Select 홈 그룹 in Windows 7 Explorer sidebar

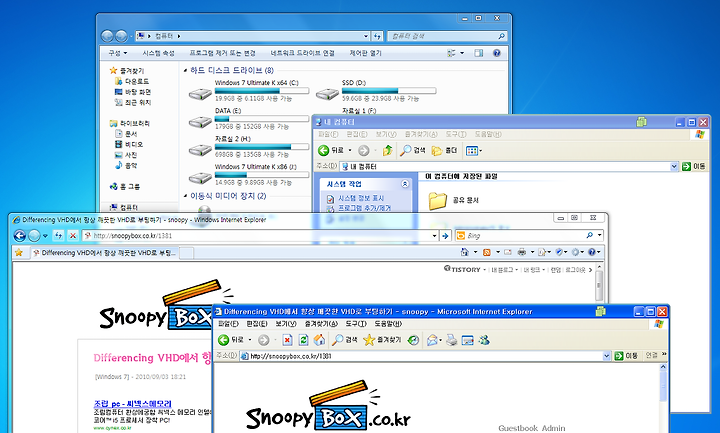125,186
